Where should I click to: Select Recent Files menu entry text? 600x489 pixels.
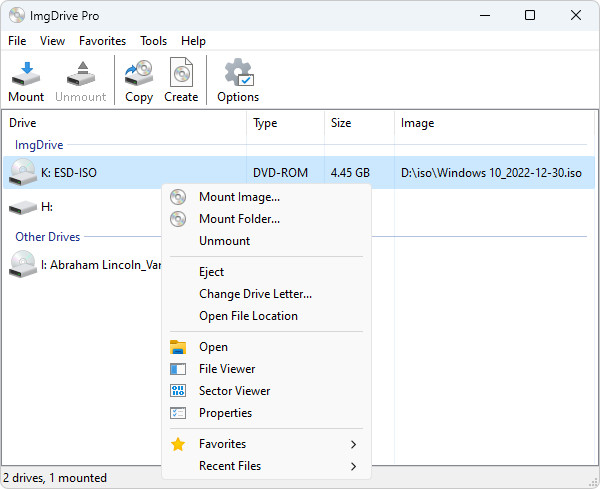(x=230, y=466)
